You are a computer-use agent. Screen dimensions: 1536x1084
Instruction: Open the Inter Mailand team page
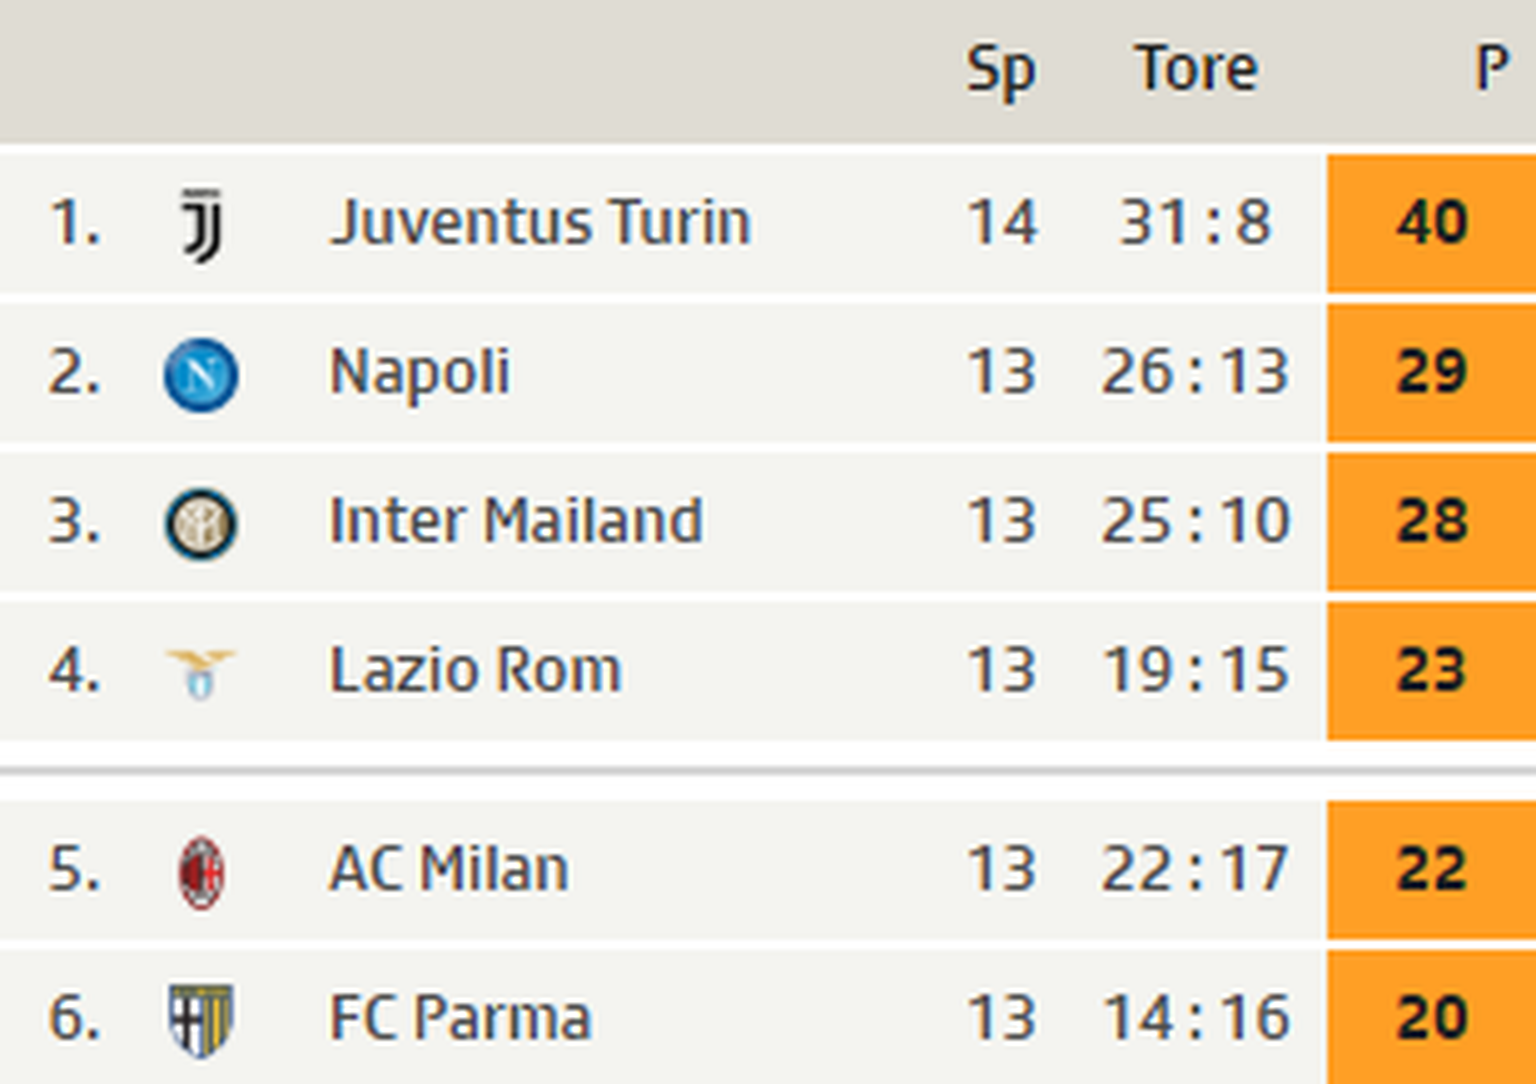click(x=515, y=521)
